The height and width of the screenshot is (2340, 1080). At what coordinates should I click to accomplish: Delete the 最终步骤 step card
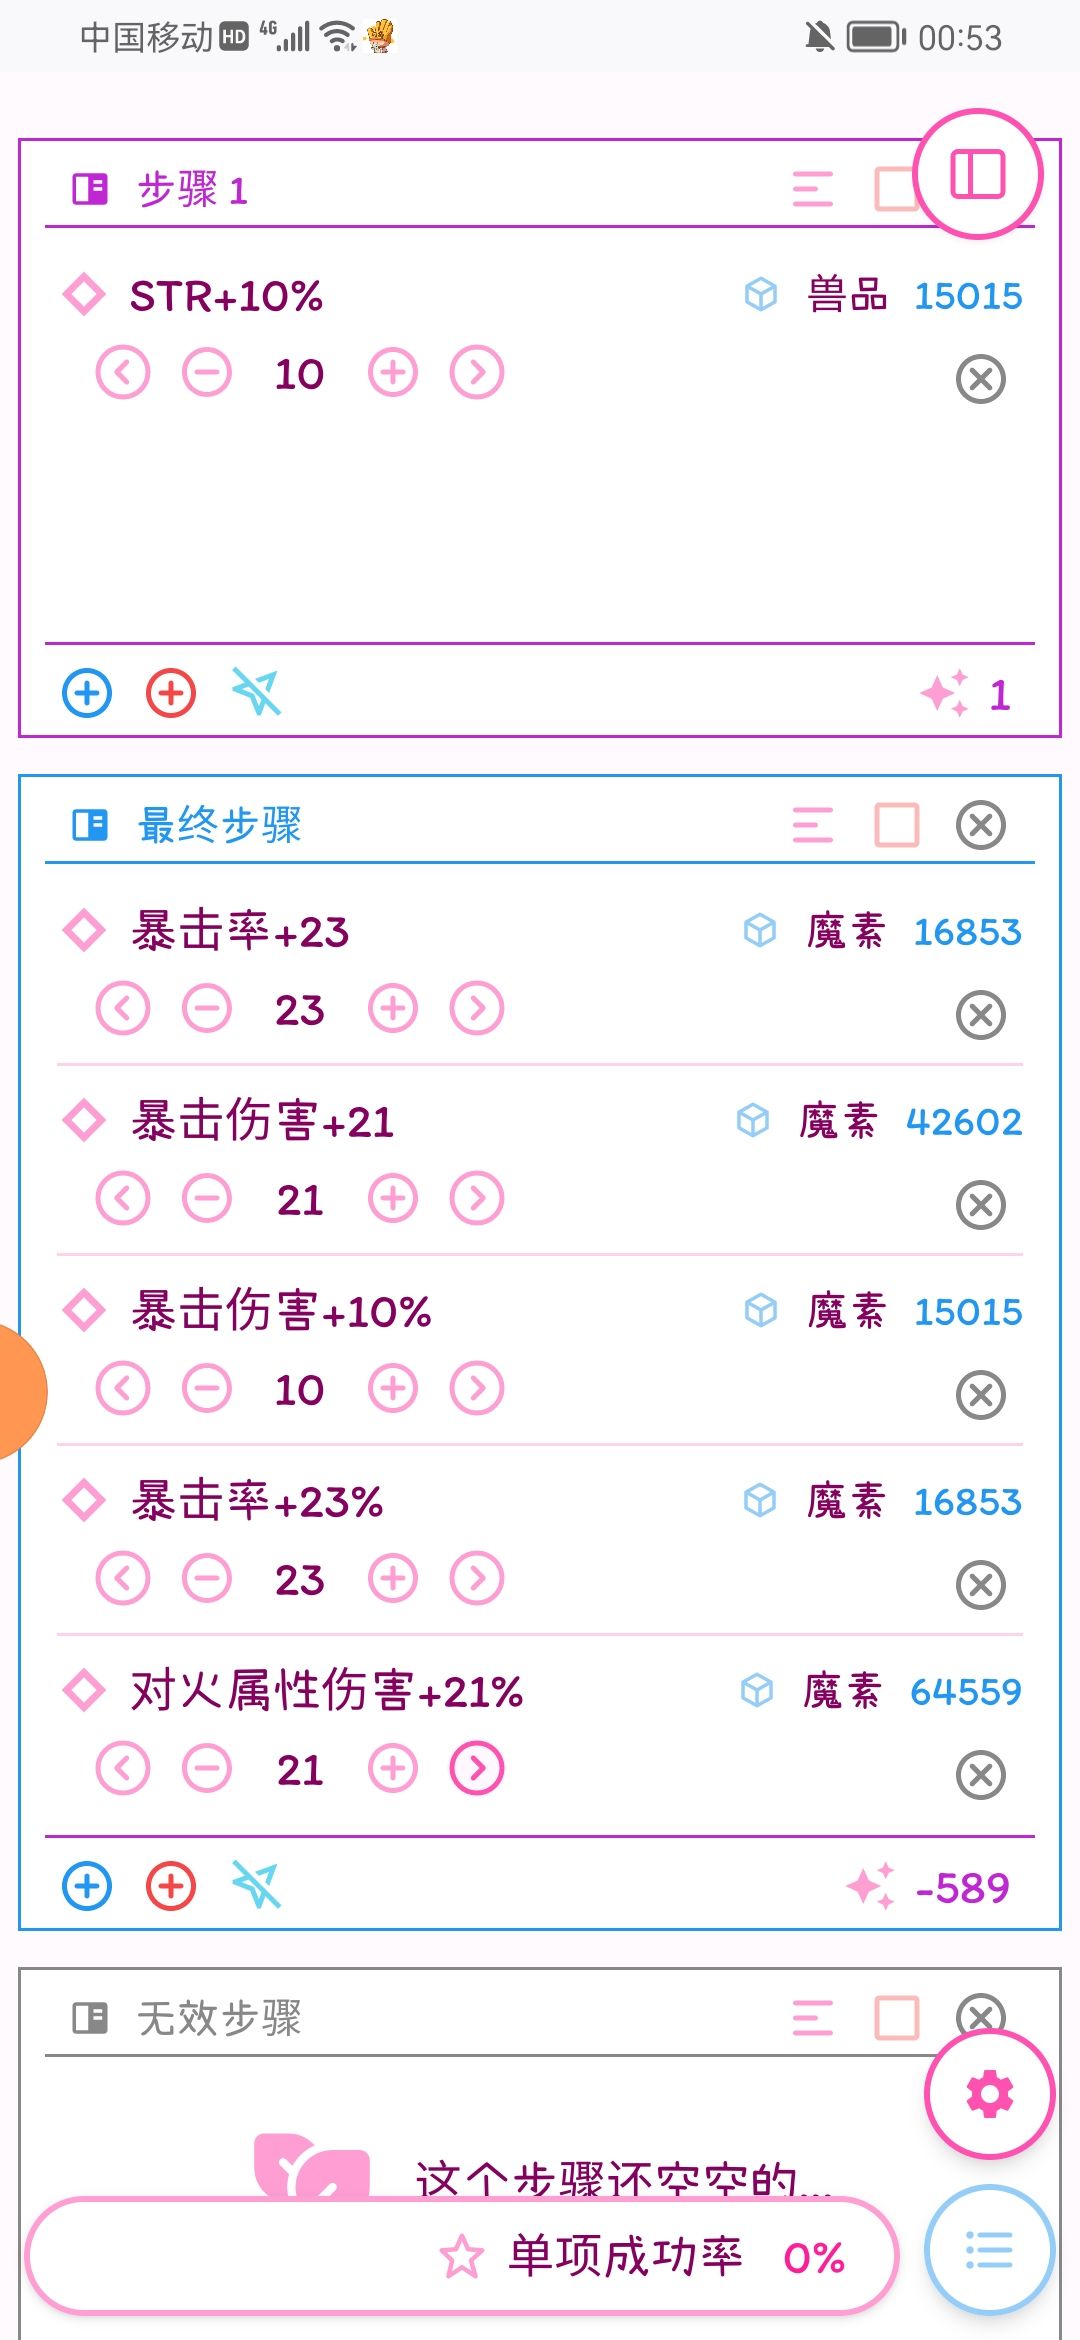click(980, 826)
